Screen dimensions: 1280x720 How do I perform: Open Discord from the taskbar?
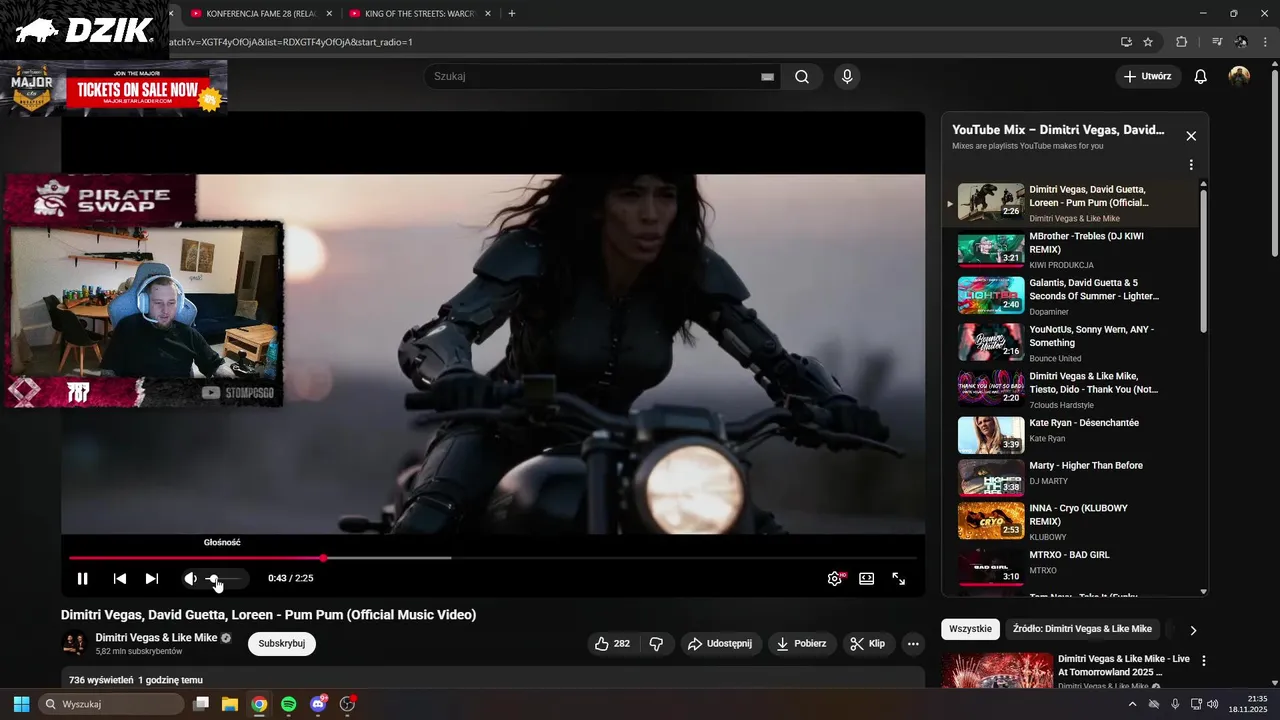pyautogui.click(x=318, y=704)
